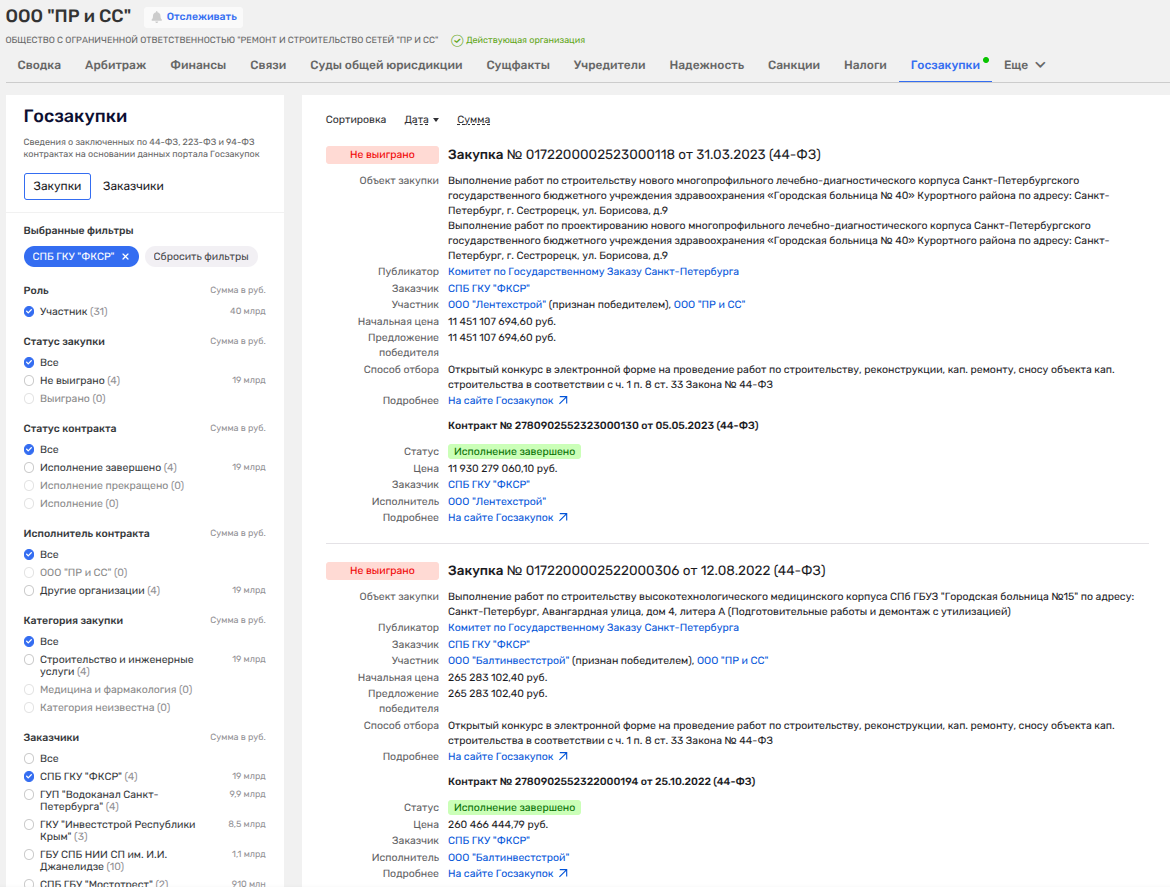Open the ООО "Лентехстрой" participant link

tap(497, 305)
